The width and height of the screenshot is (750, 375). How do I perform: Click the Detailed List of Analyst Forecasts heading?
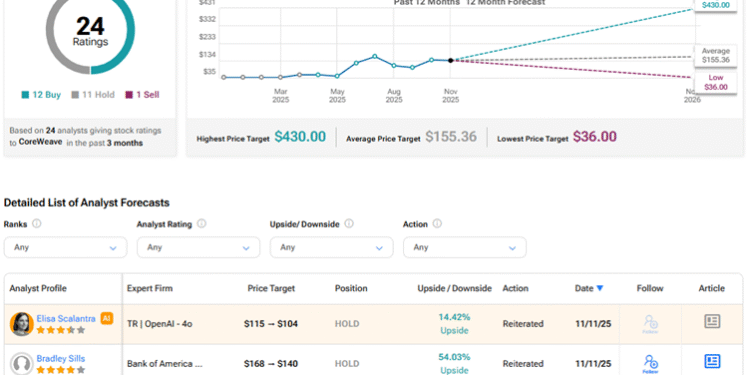click(x=87, y=203)
